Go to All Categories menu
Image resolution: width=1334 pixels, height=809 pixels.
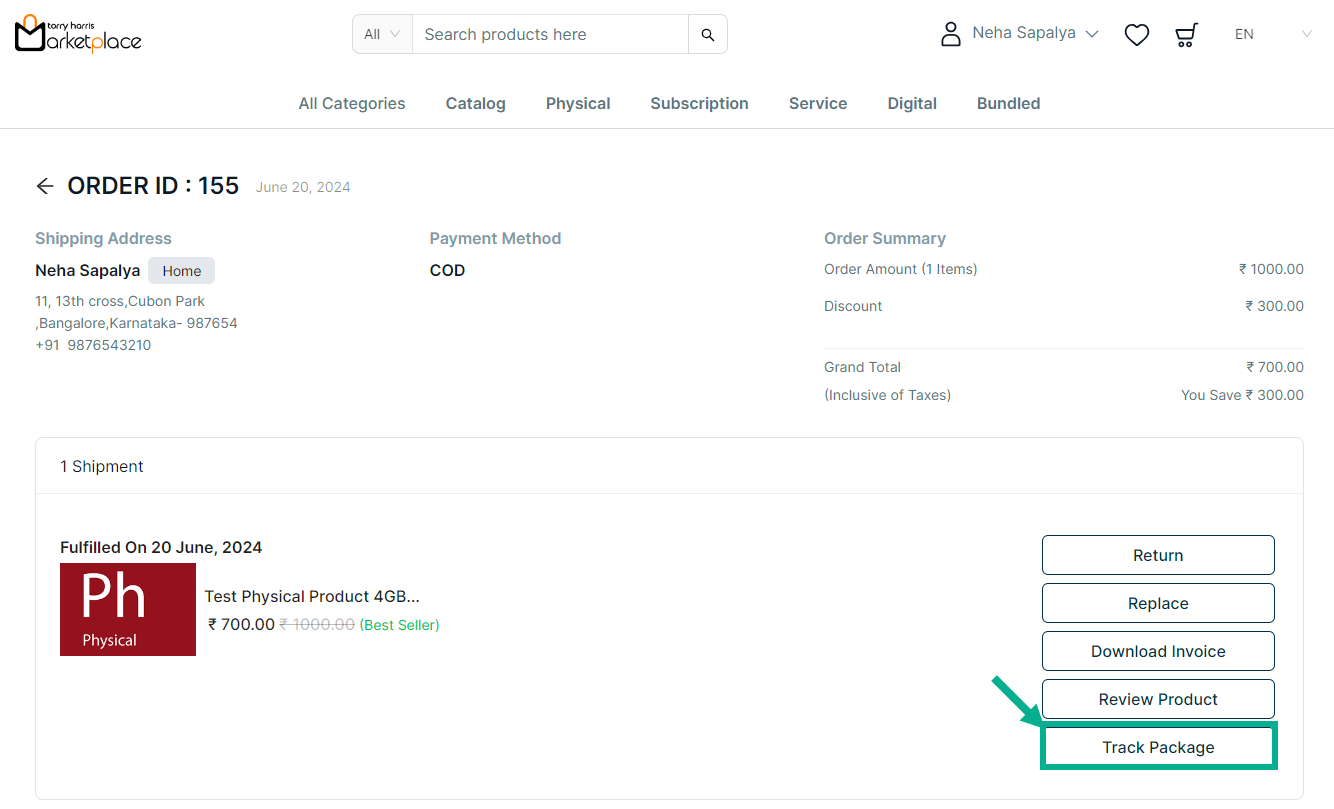click(x=352, y=103)
